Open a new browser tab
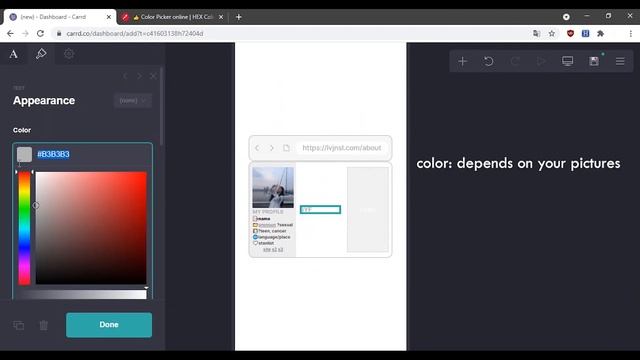Screen dimensions: 640x360 tap(239, 17)
